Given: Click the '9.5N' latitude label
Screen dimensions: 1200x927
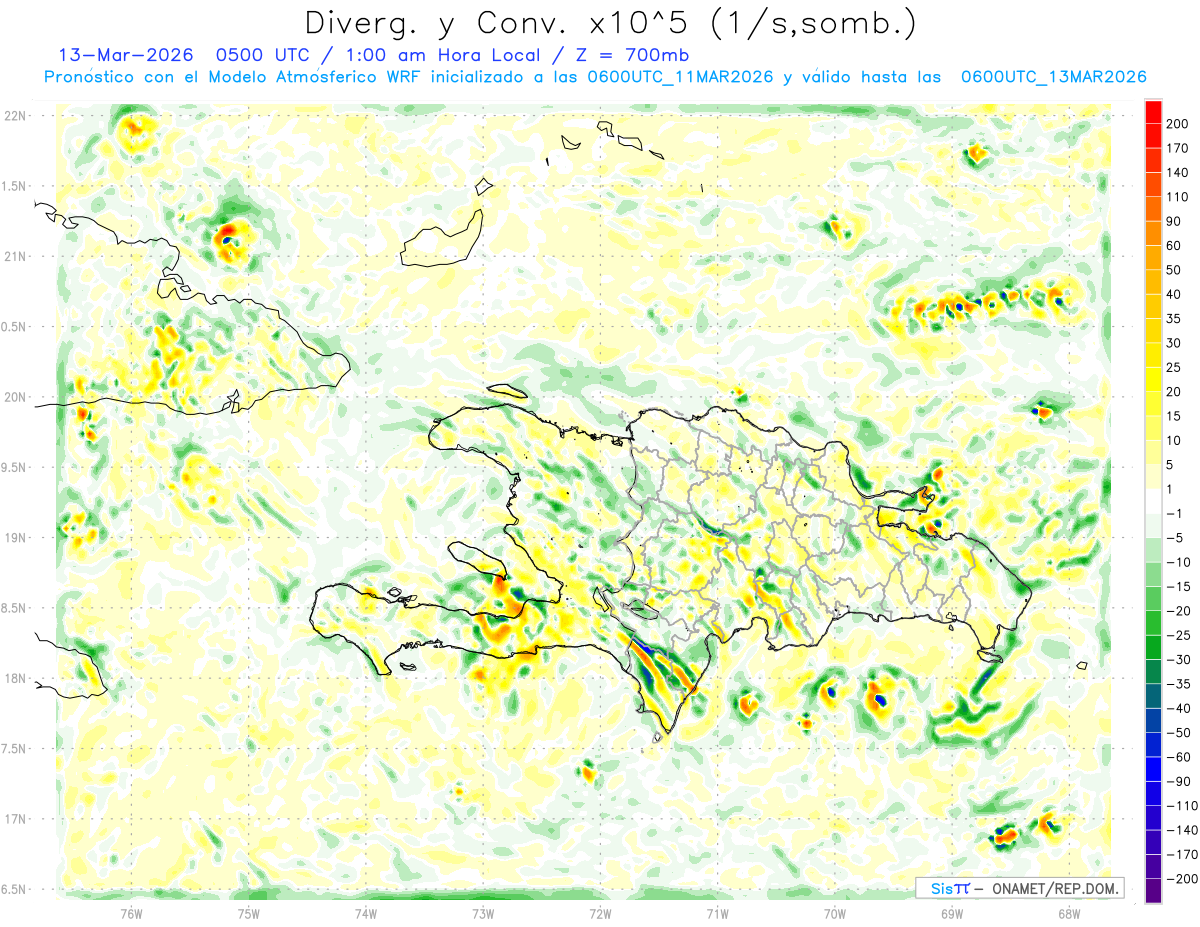Looking at the screenshot, I should pos(14,467).
